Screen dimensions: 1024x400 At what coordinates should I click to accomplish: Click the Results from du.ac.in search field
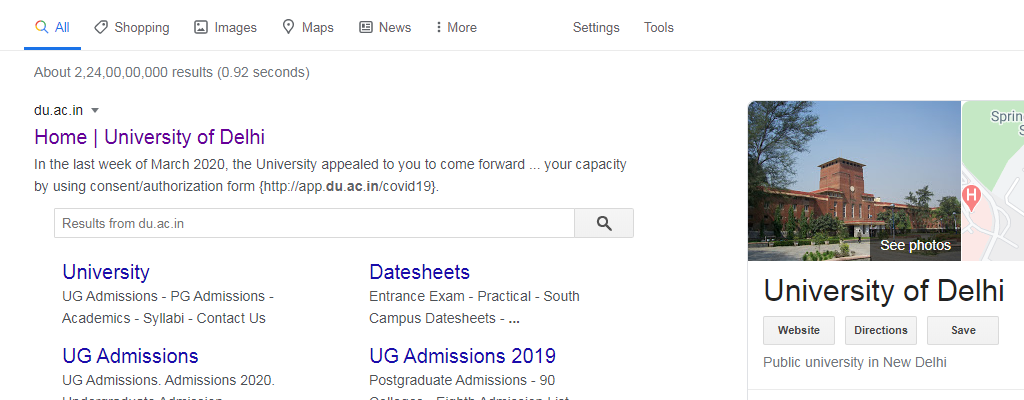coord(314,224)
